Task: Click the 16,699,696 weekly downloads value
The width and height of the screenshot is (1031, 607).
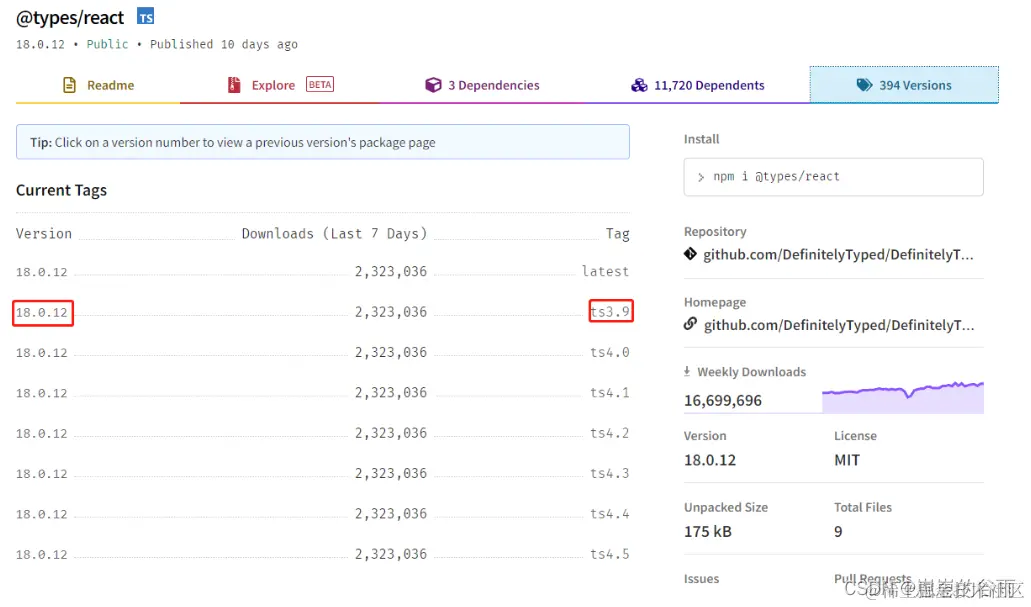Action: point(723,401)
